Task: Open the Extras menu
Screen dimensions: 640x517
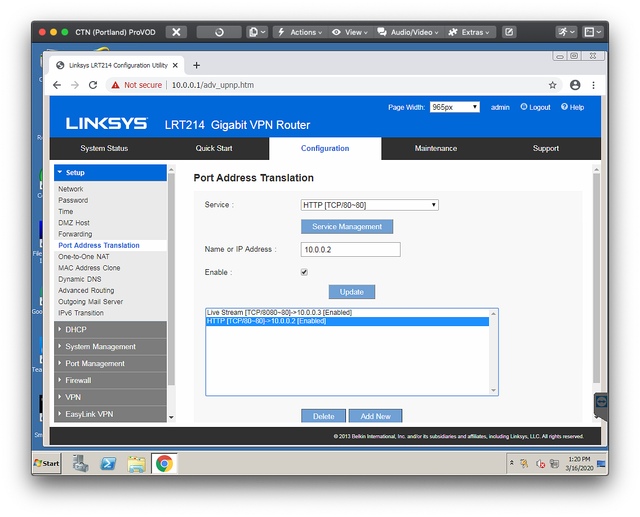Action: pos(469,32)
